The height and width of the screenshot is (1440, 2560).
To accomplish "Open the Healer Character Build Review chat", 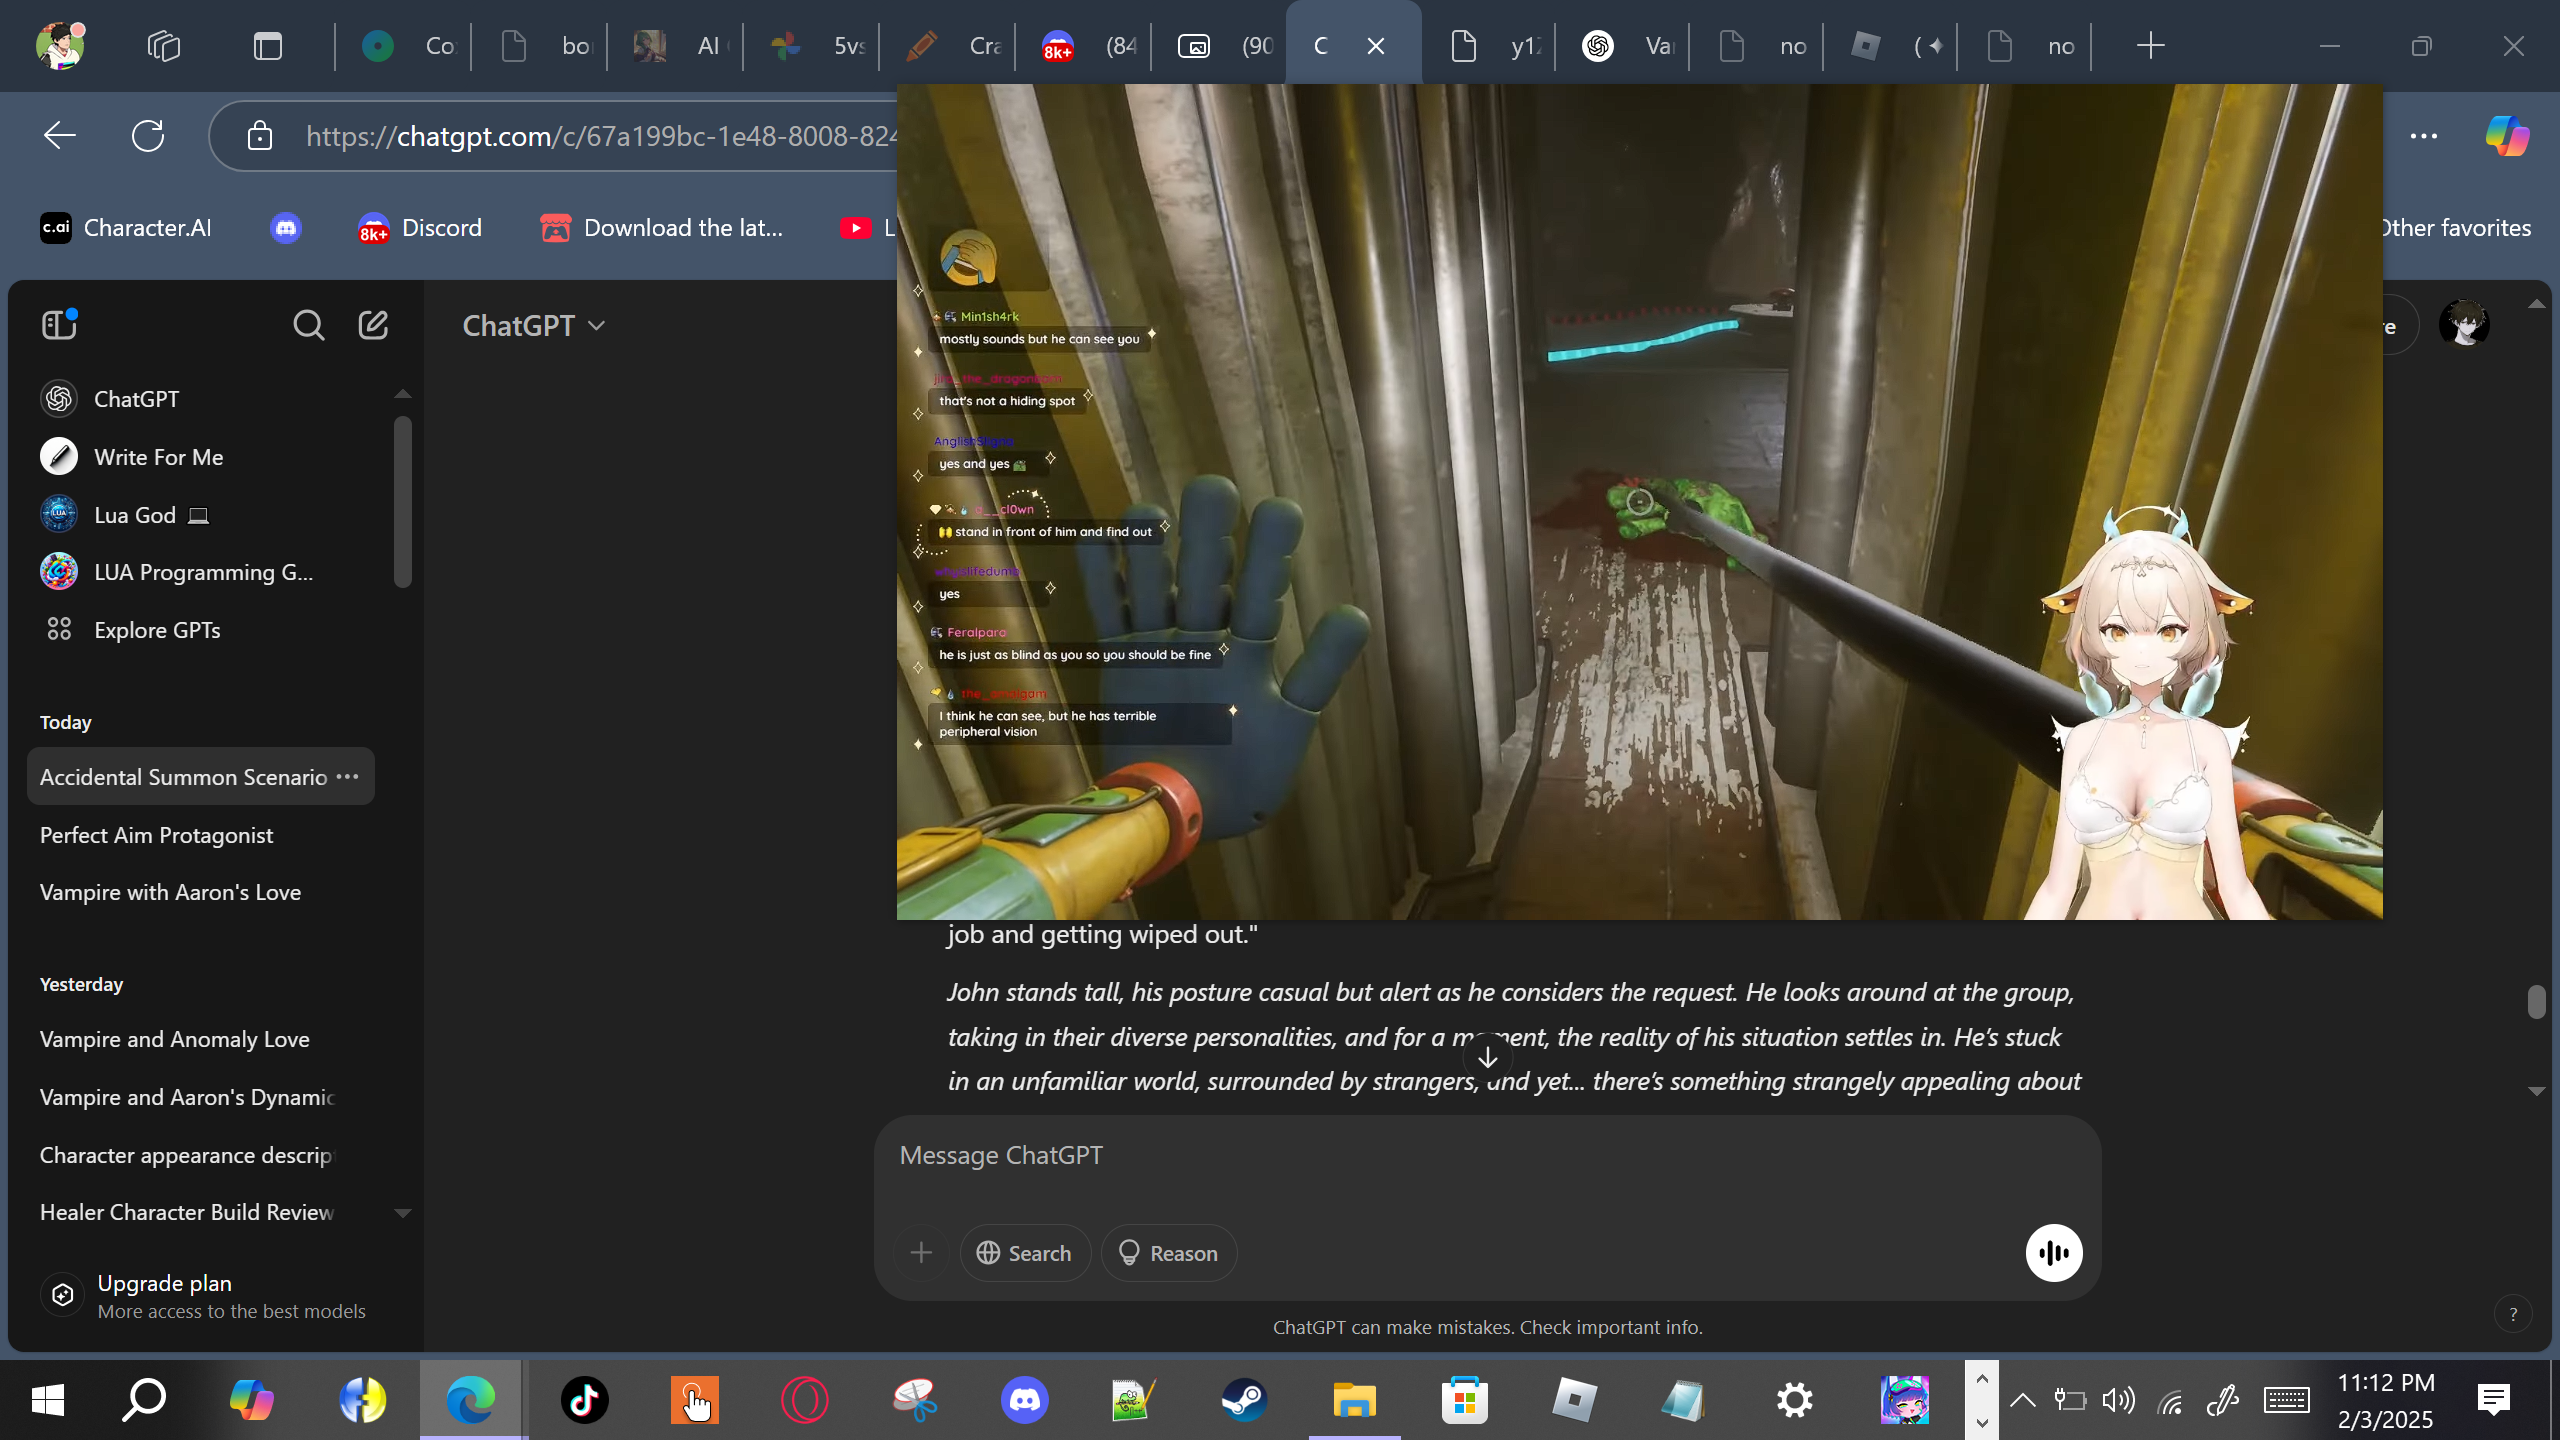I will tap(201, 1212).
